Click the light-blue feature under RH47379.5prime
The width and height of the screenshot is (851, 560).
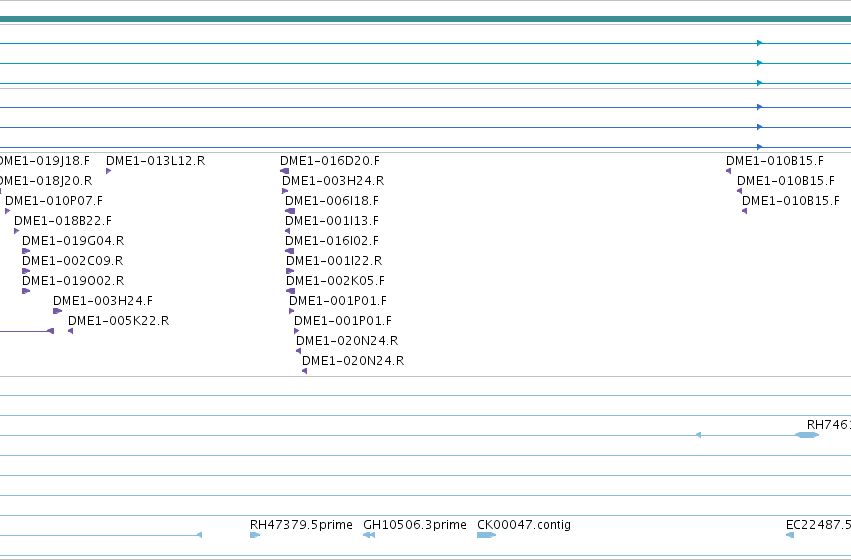(255, 535)
